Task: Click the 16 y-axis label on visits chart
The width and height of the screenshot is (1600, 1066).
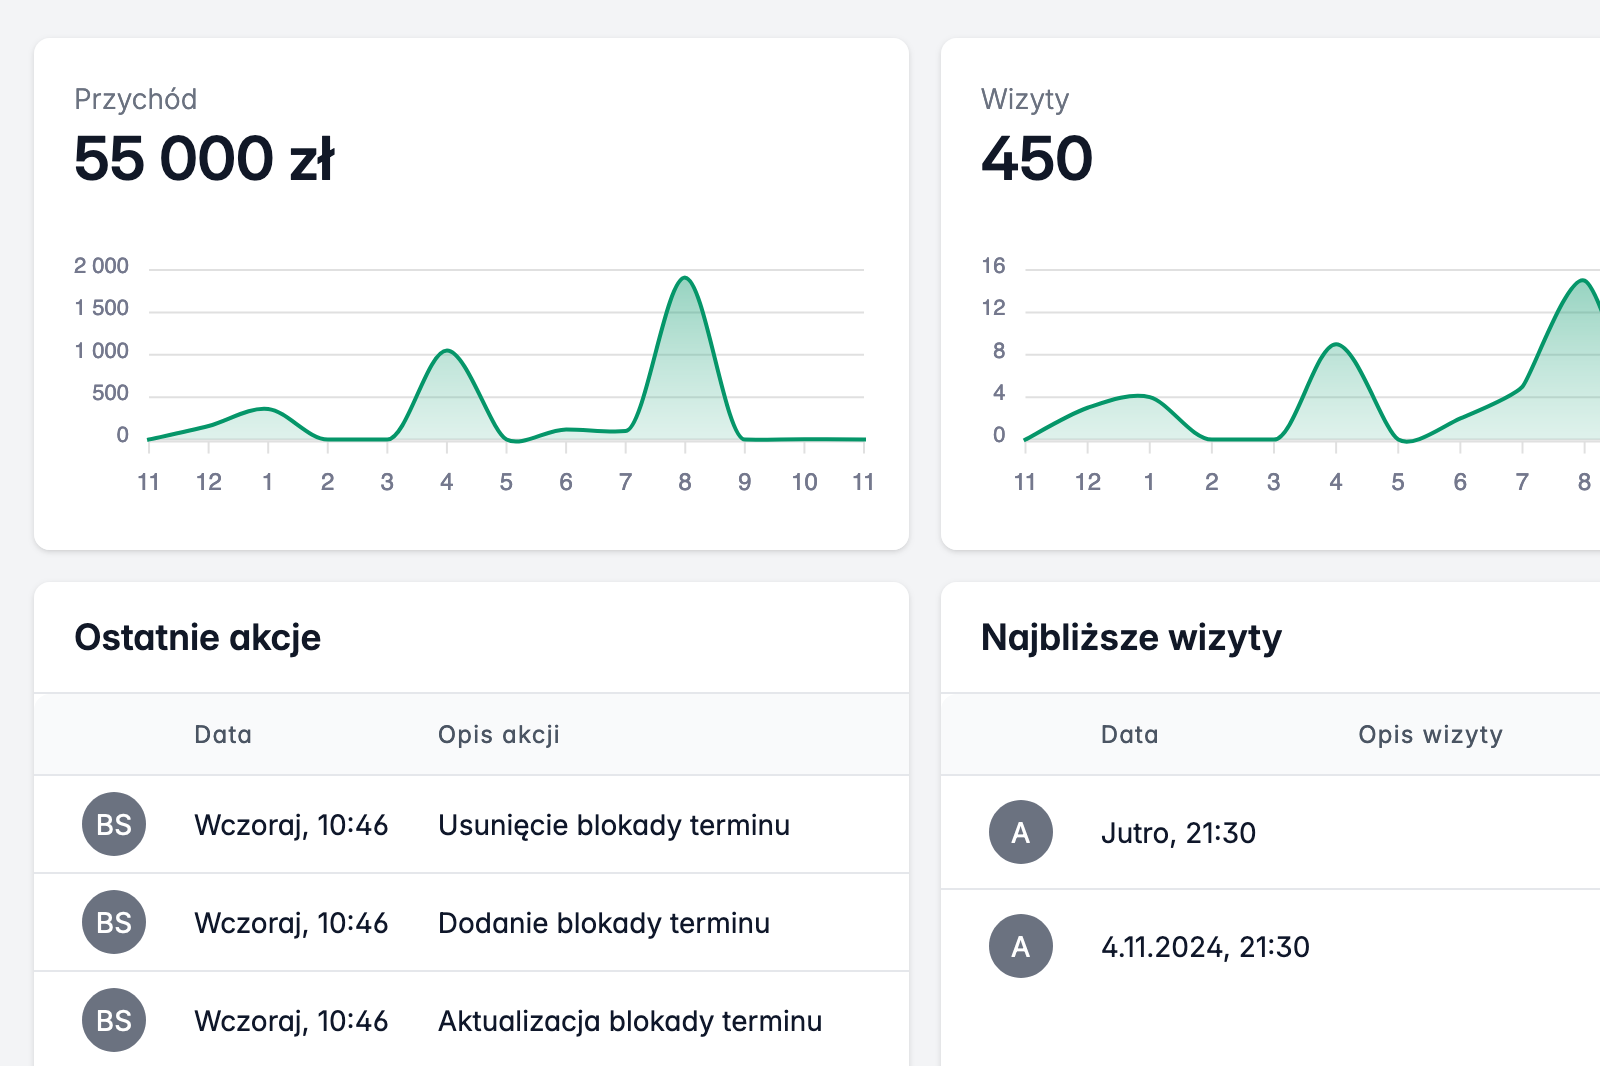Action: point(993,266)
